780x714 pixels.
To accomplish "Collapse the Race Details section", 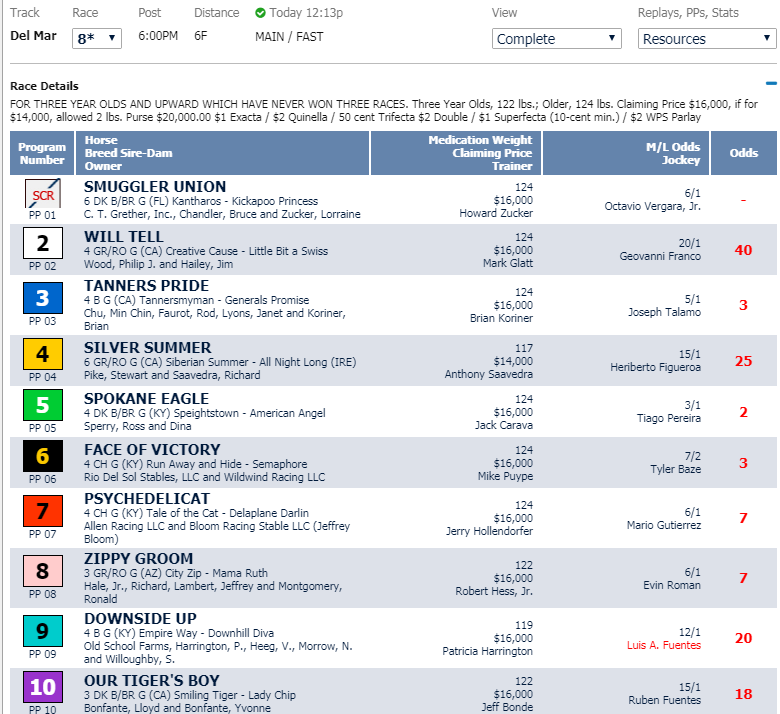I will [x=770, y=85].
